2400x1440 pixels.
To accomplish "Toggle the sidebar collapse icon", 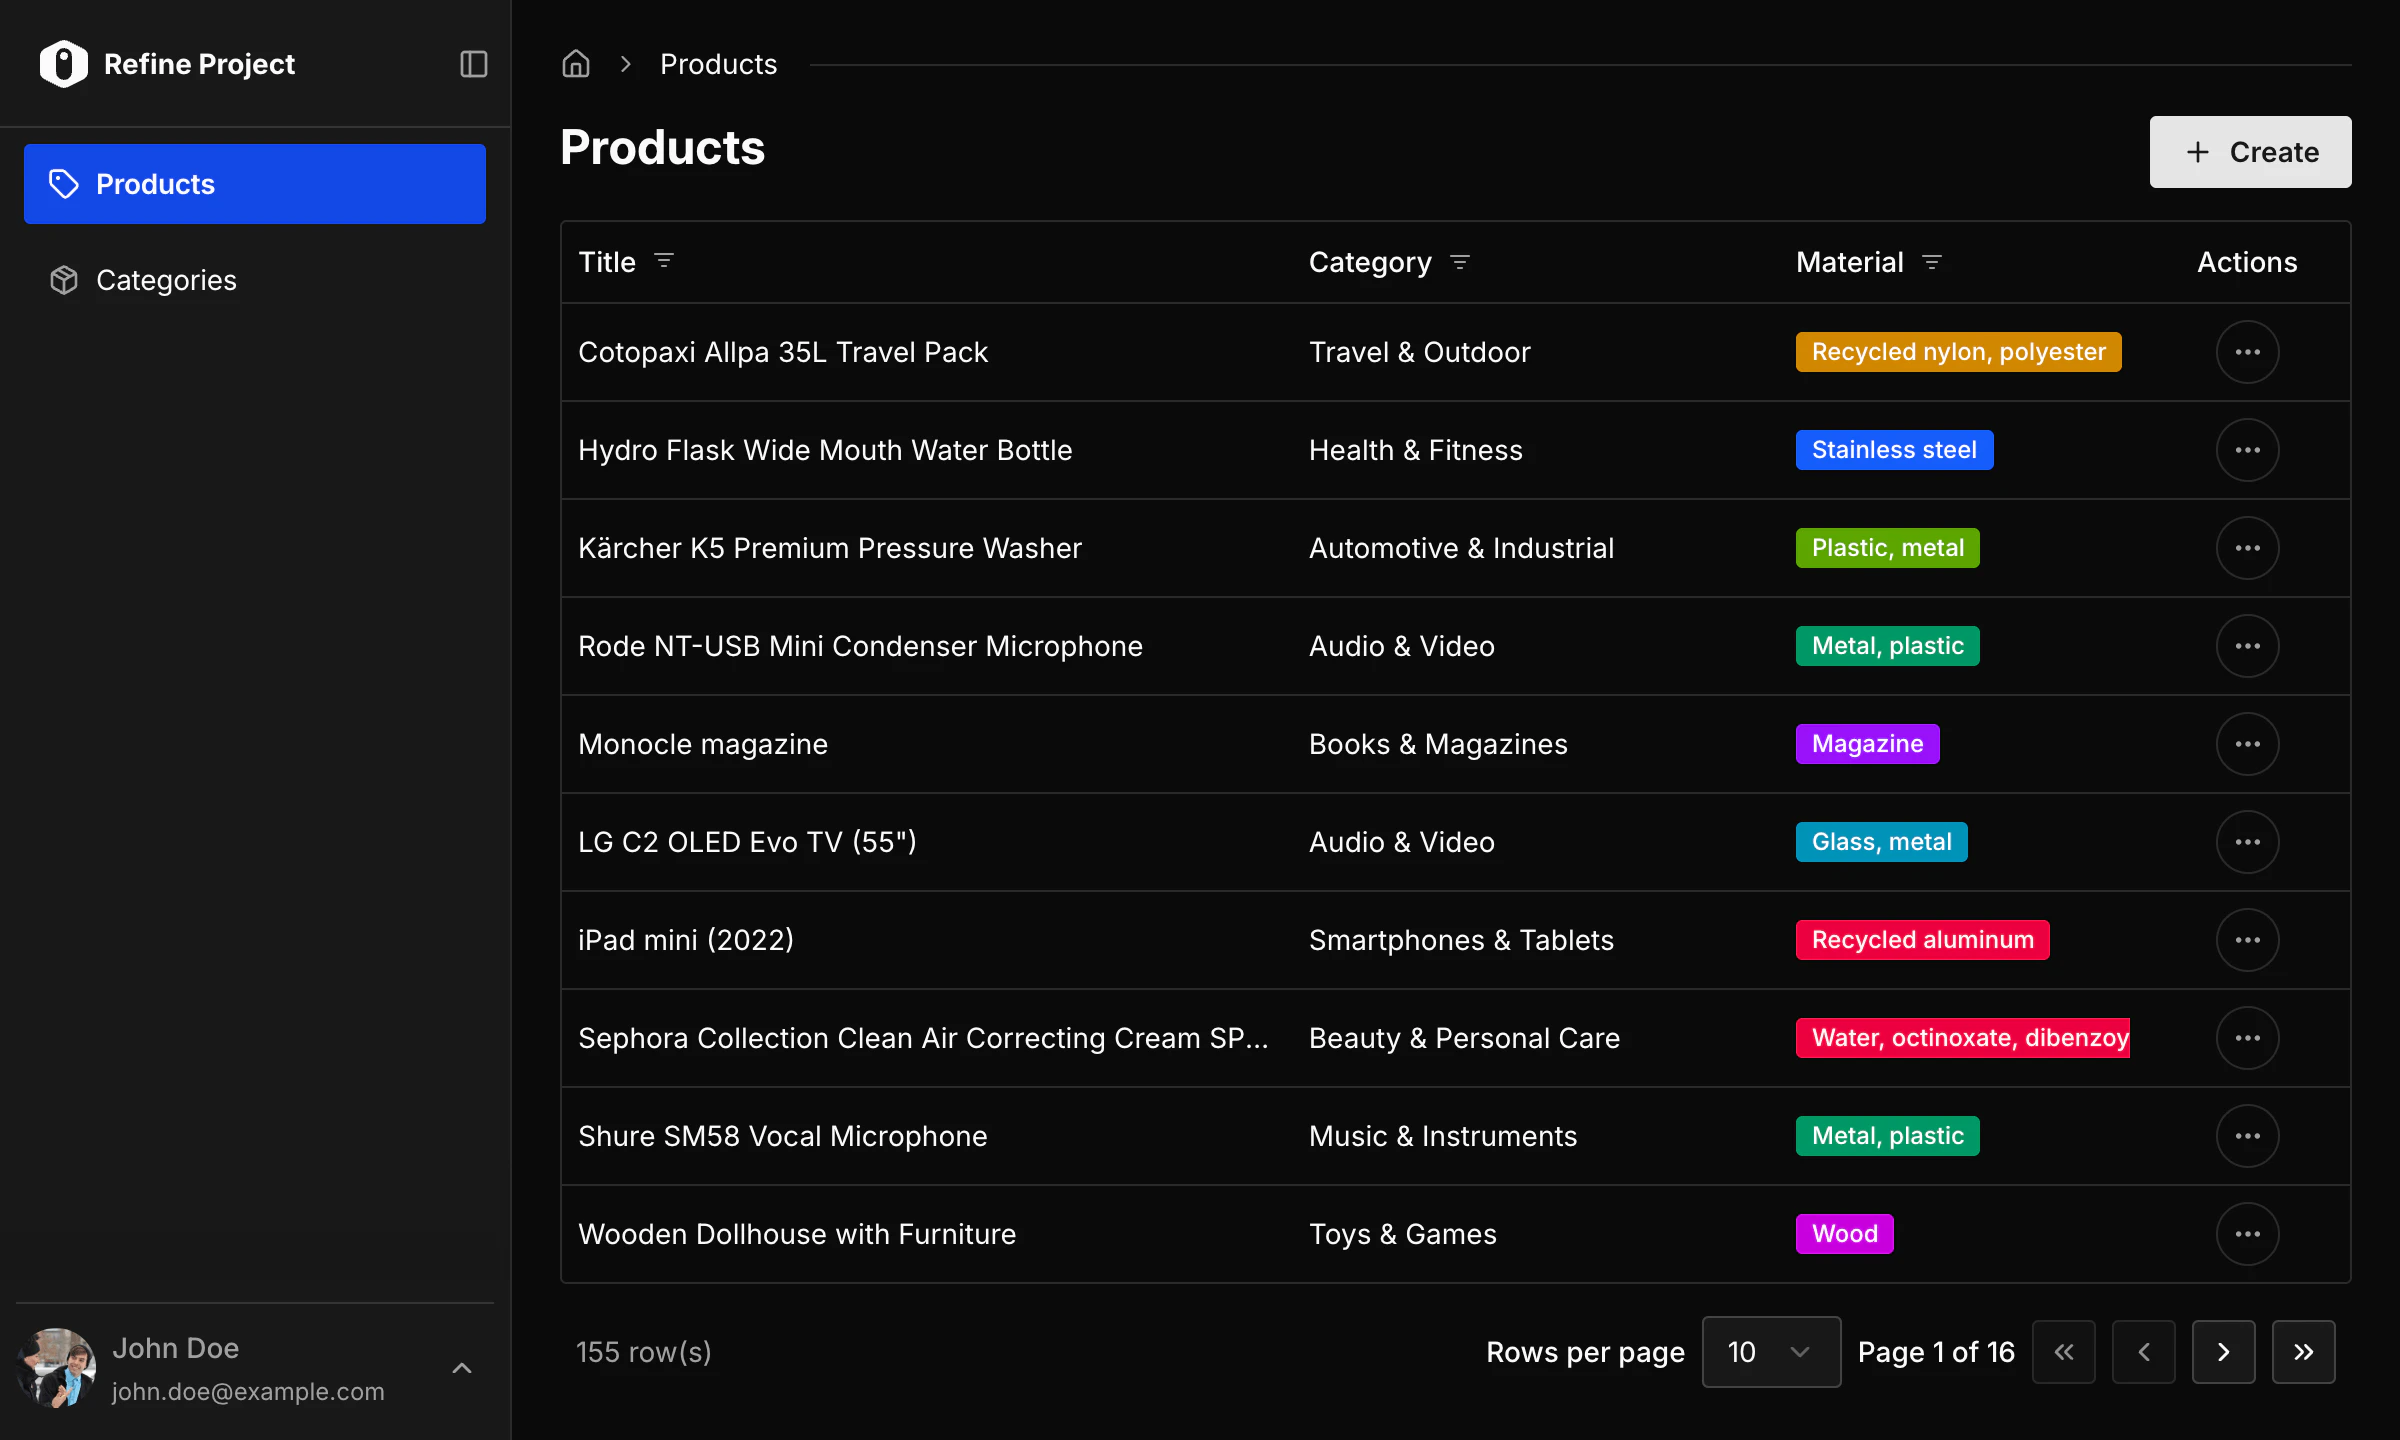I will tap(473, 64).
